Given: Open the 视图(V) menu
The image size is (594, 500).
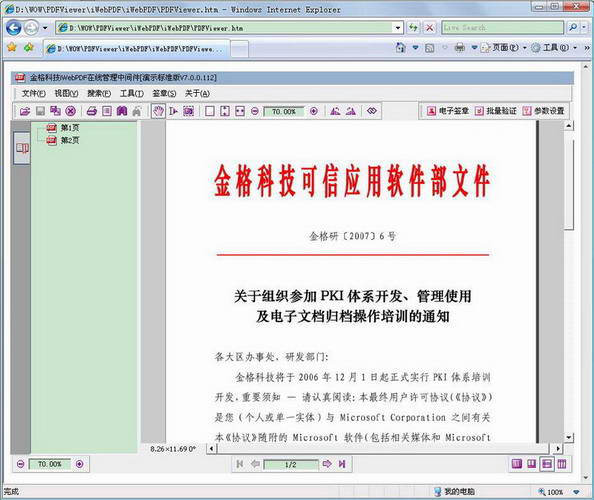Looking at the screenshot, I should (66, 93).
